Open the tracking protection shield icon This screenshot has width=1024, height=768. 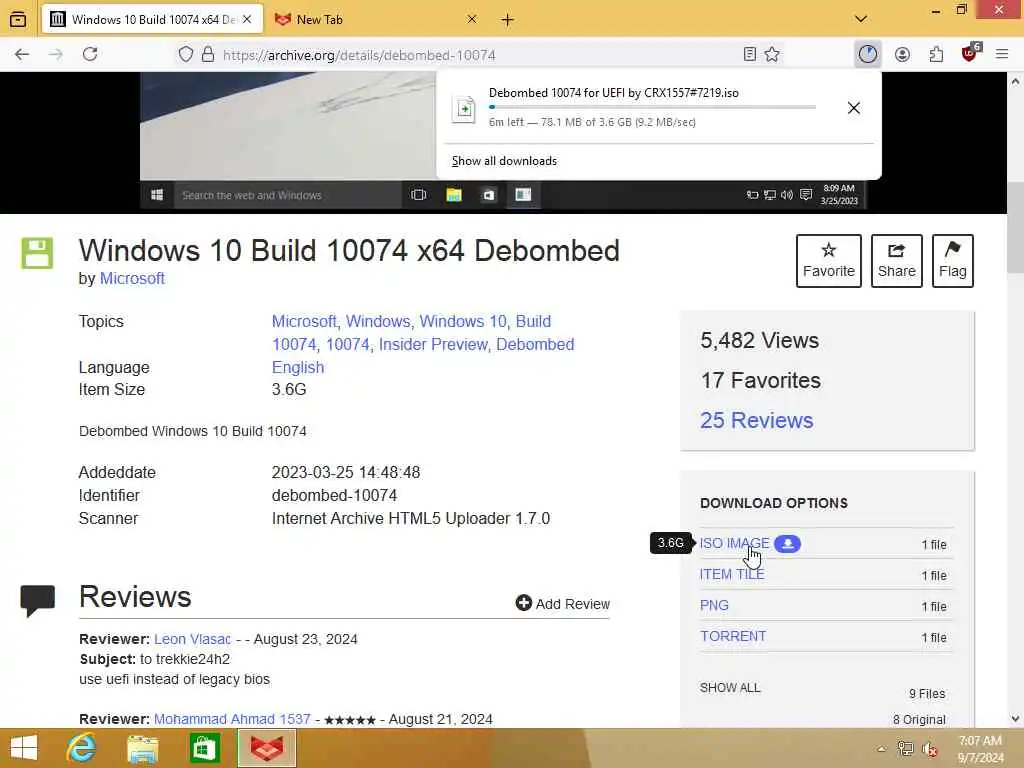(185, 54)
